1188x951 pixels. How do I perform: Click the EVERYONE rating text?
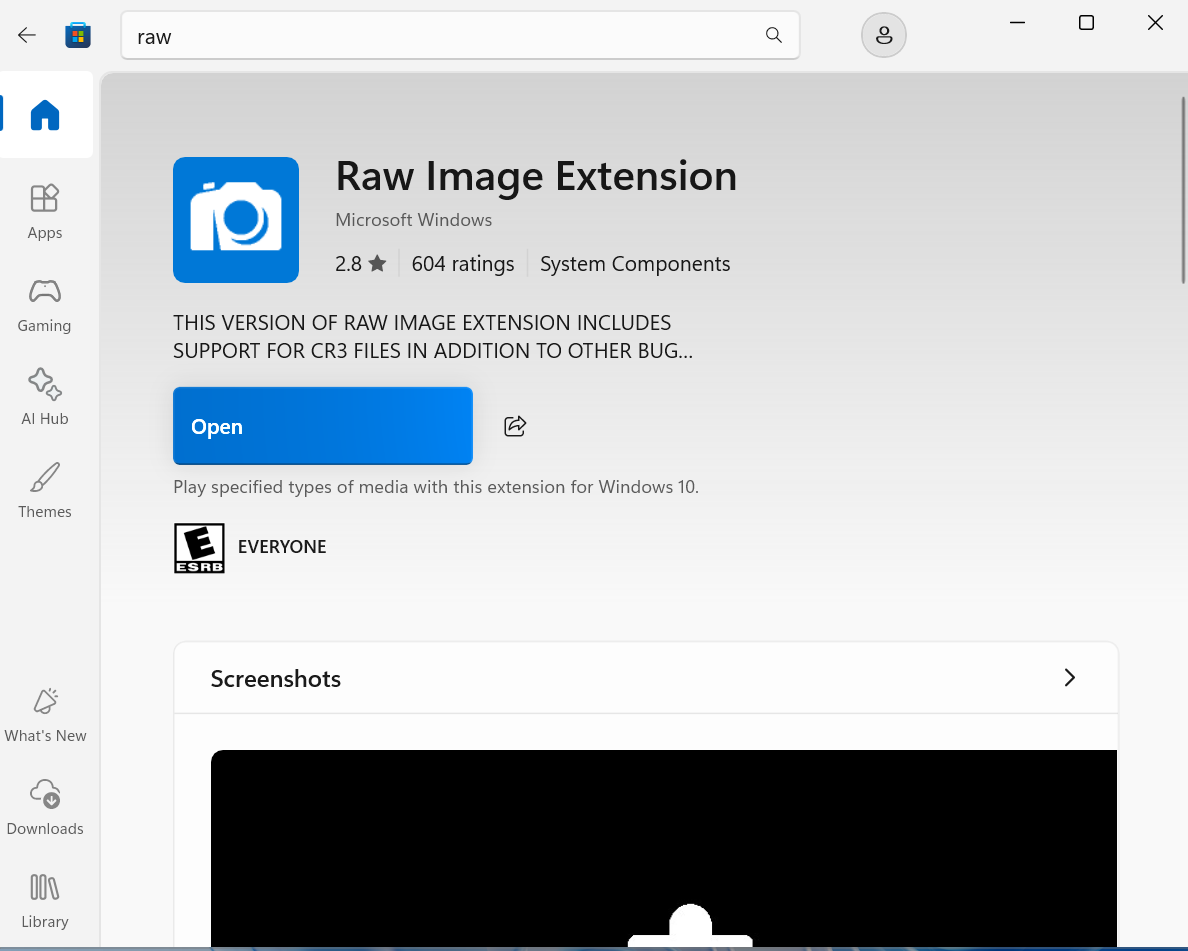pyautogui.click(x=282, y=547)
